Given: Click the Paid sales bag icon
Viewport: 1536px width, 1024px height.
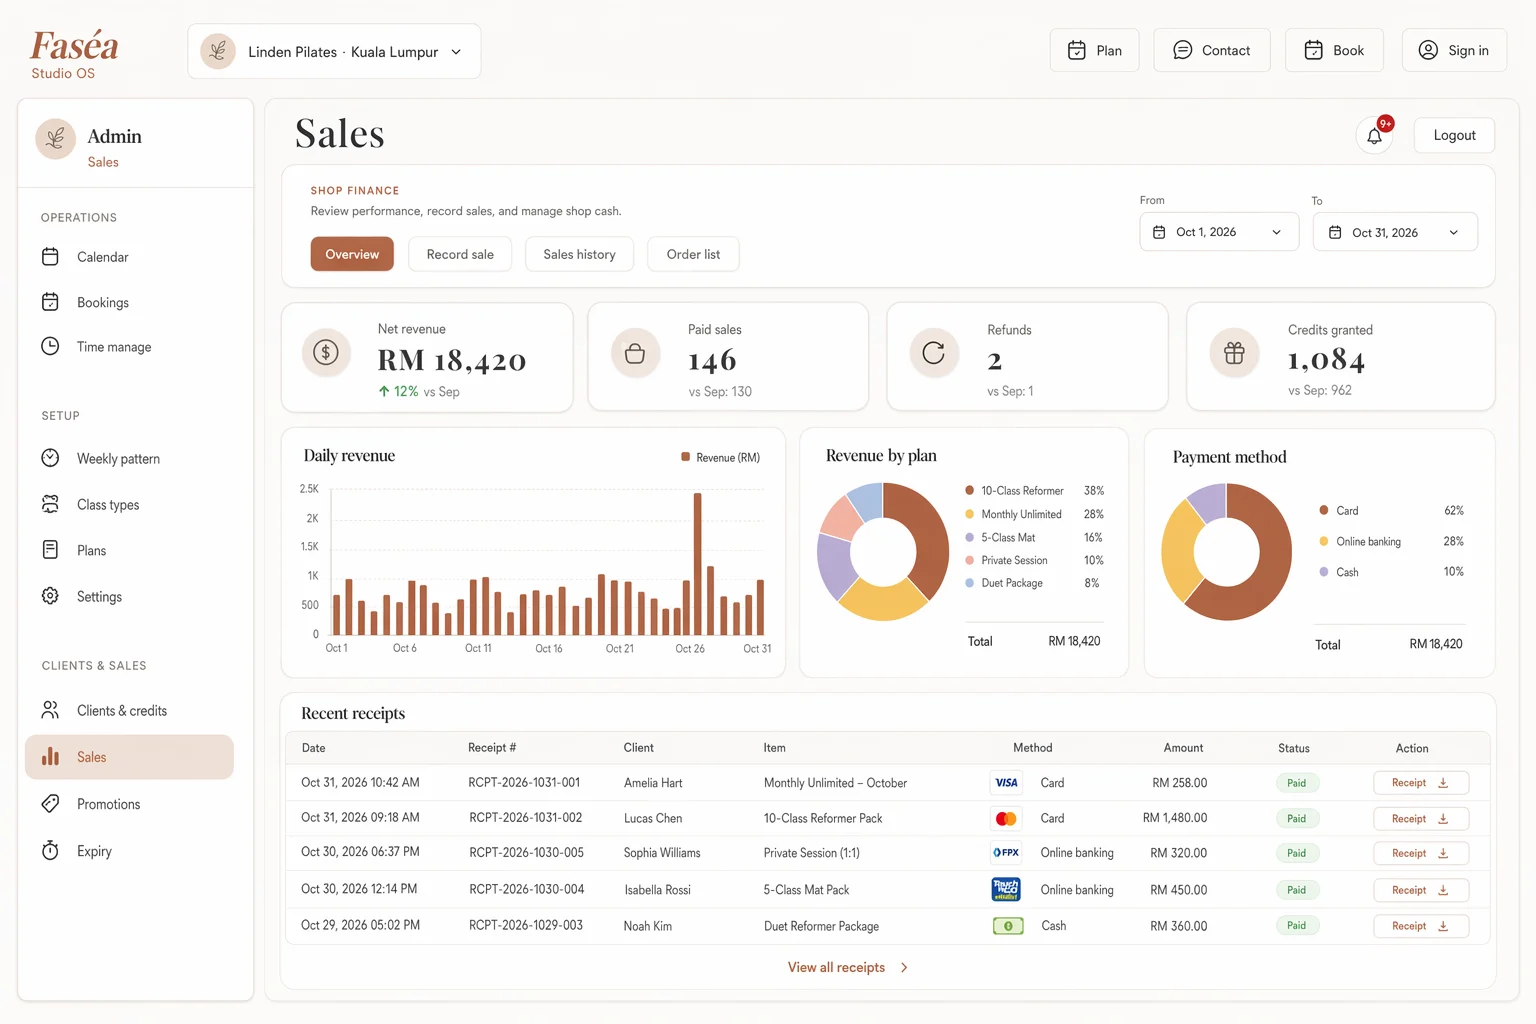Looking at the screenshot, I should pos(635,354).
